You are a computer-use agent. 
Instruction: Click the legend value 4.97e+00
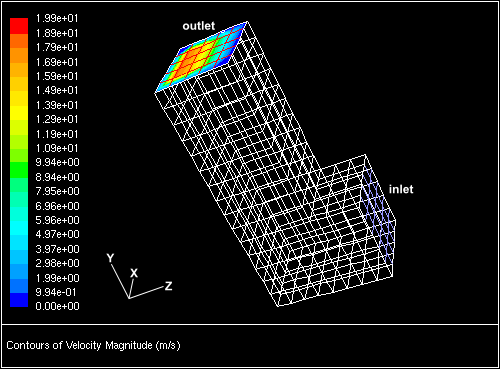(57, 234)
